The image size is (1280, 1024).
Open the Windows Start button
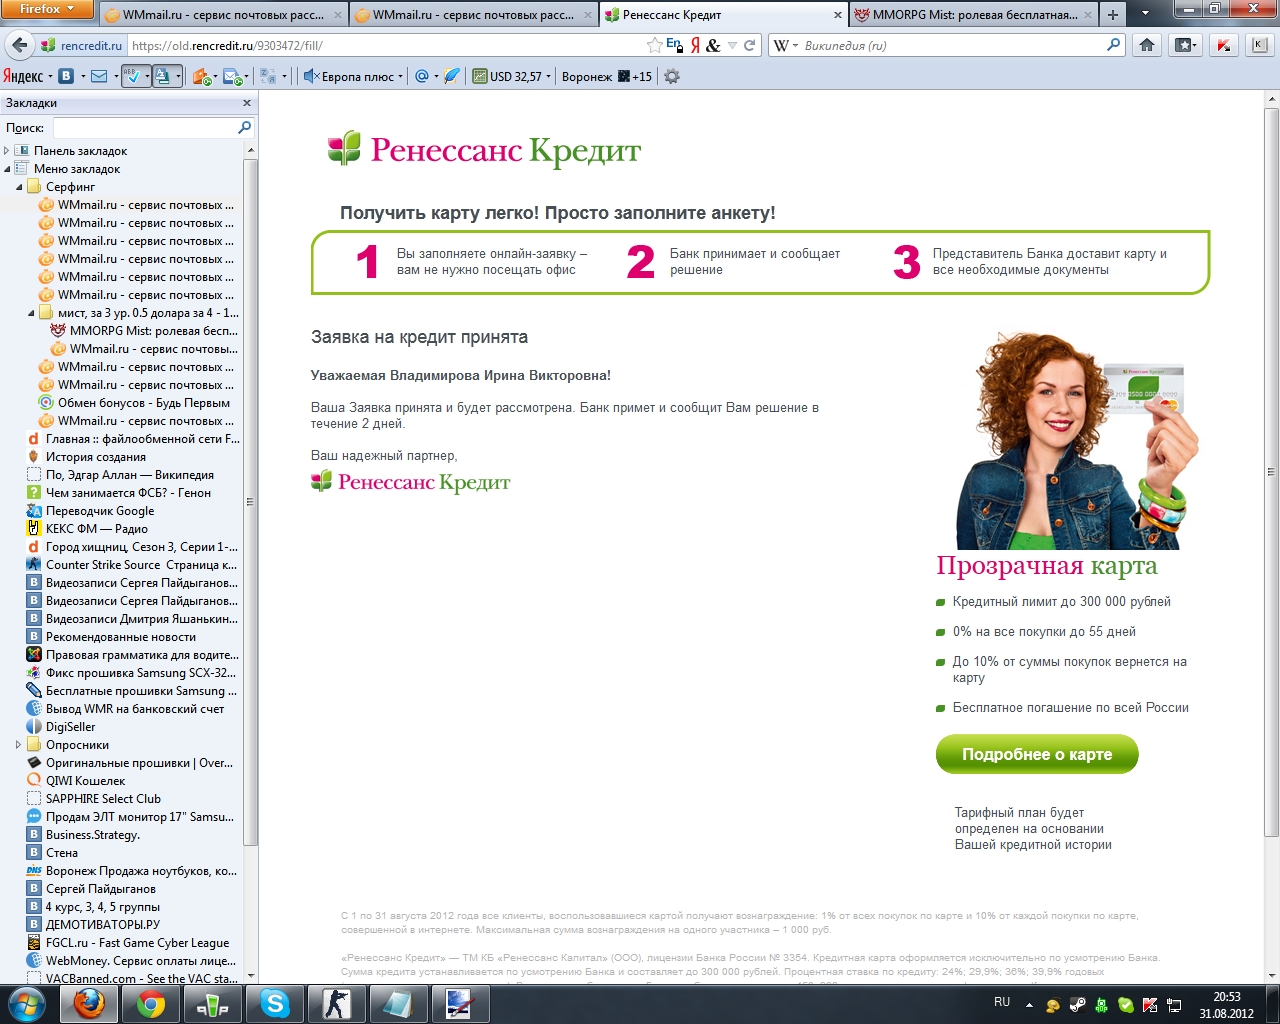tap(27, 1004)
